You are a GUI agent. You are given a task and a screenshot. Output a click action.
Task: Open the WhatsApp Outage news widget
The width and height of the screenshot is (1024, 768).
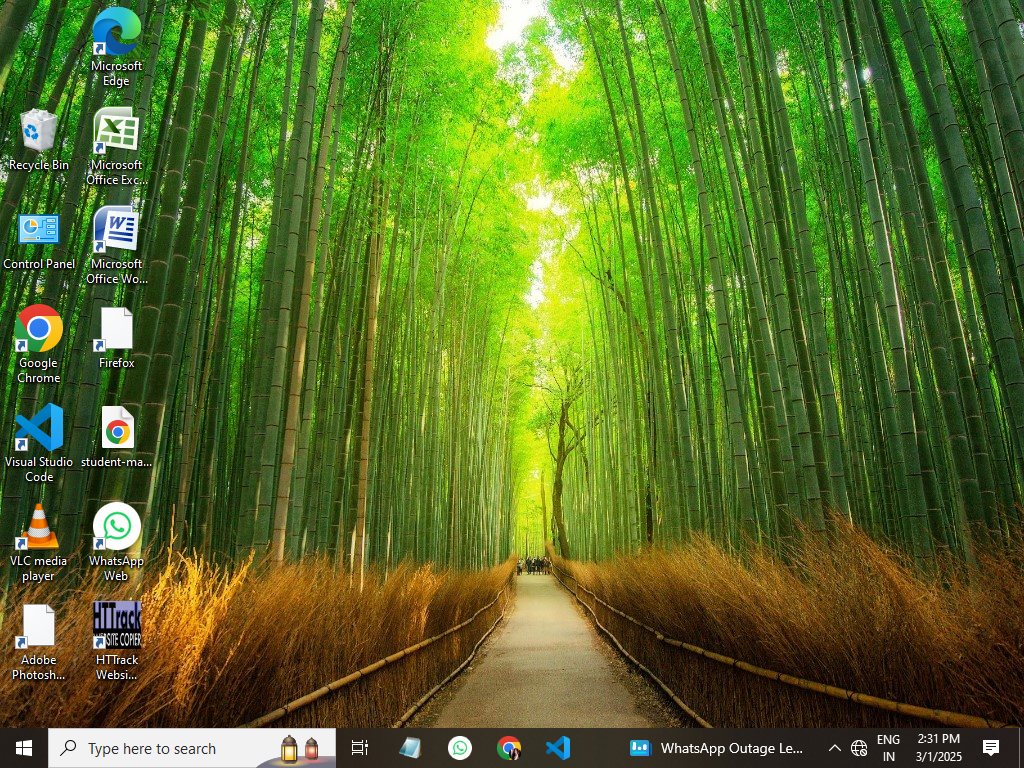[716, 748]
